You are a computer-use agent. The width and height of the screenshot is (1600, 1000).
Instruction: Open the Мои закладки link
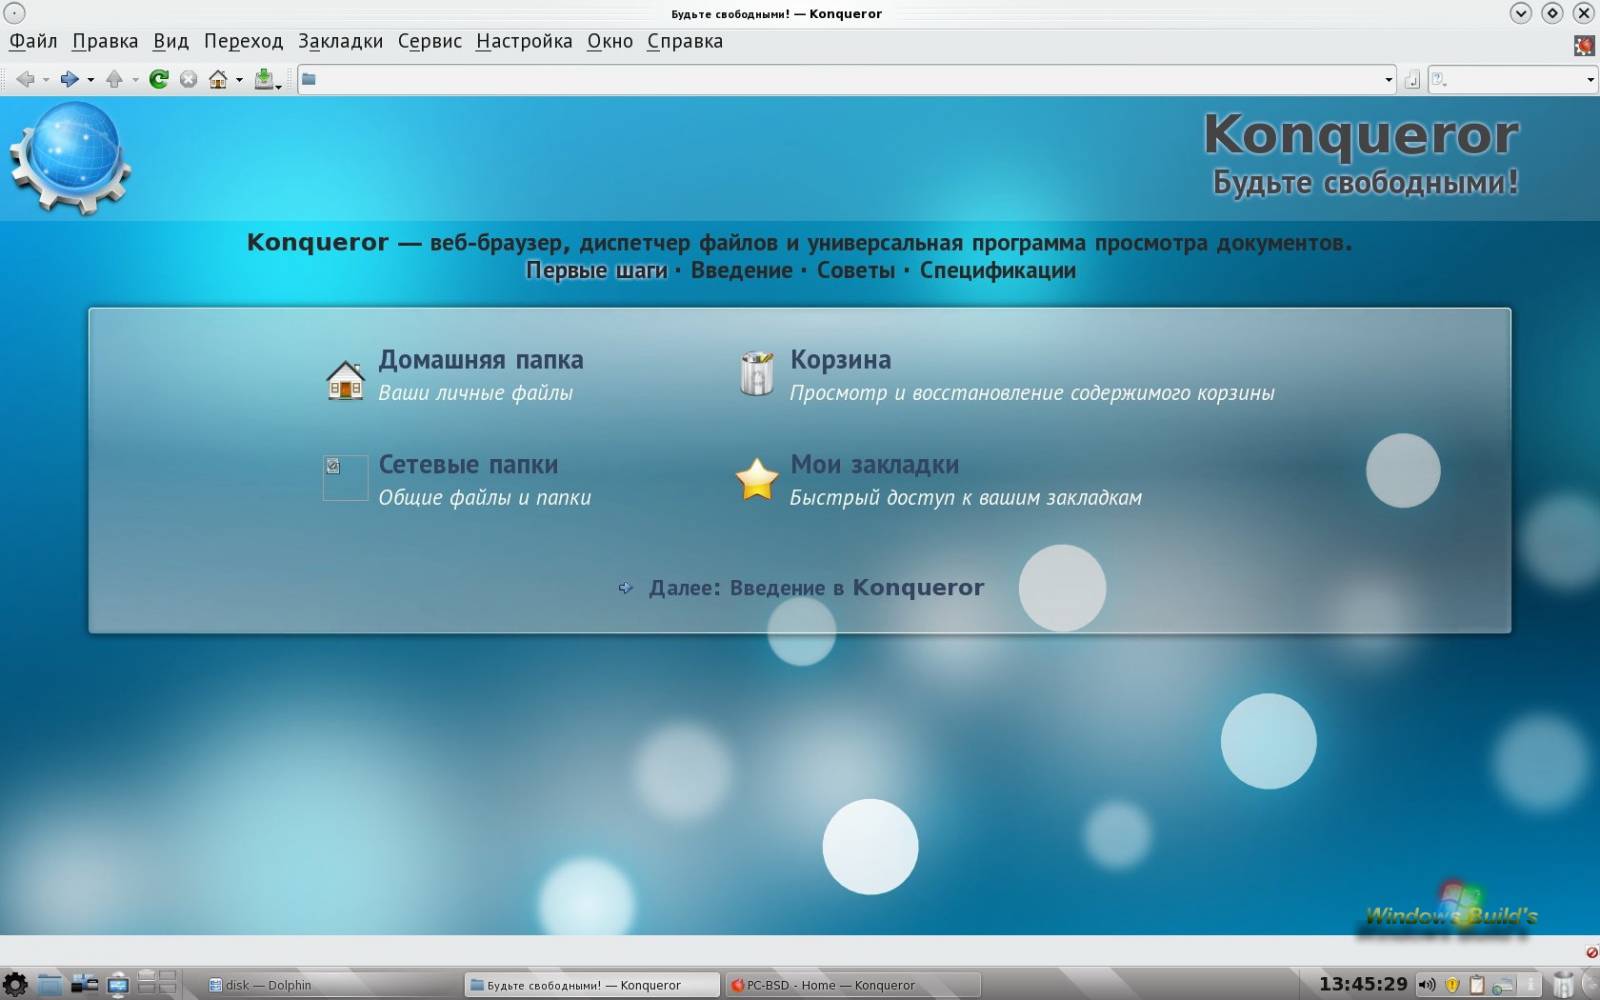[x=874, y=465]
